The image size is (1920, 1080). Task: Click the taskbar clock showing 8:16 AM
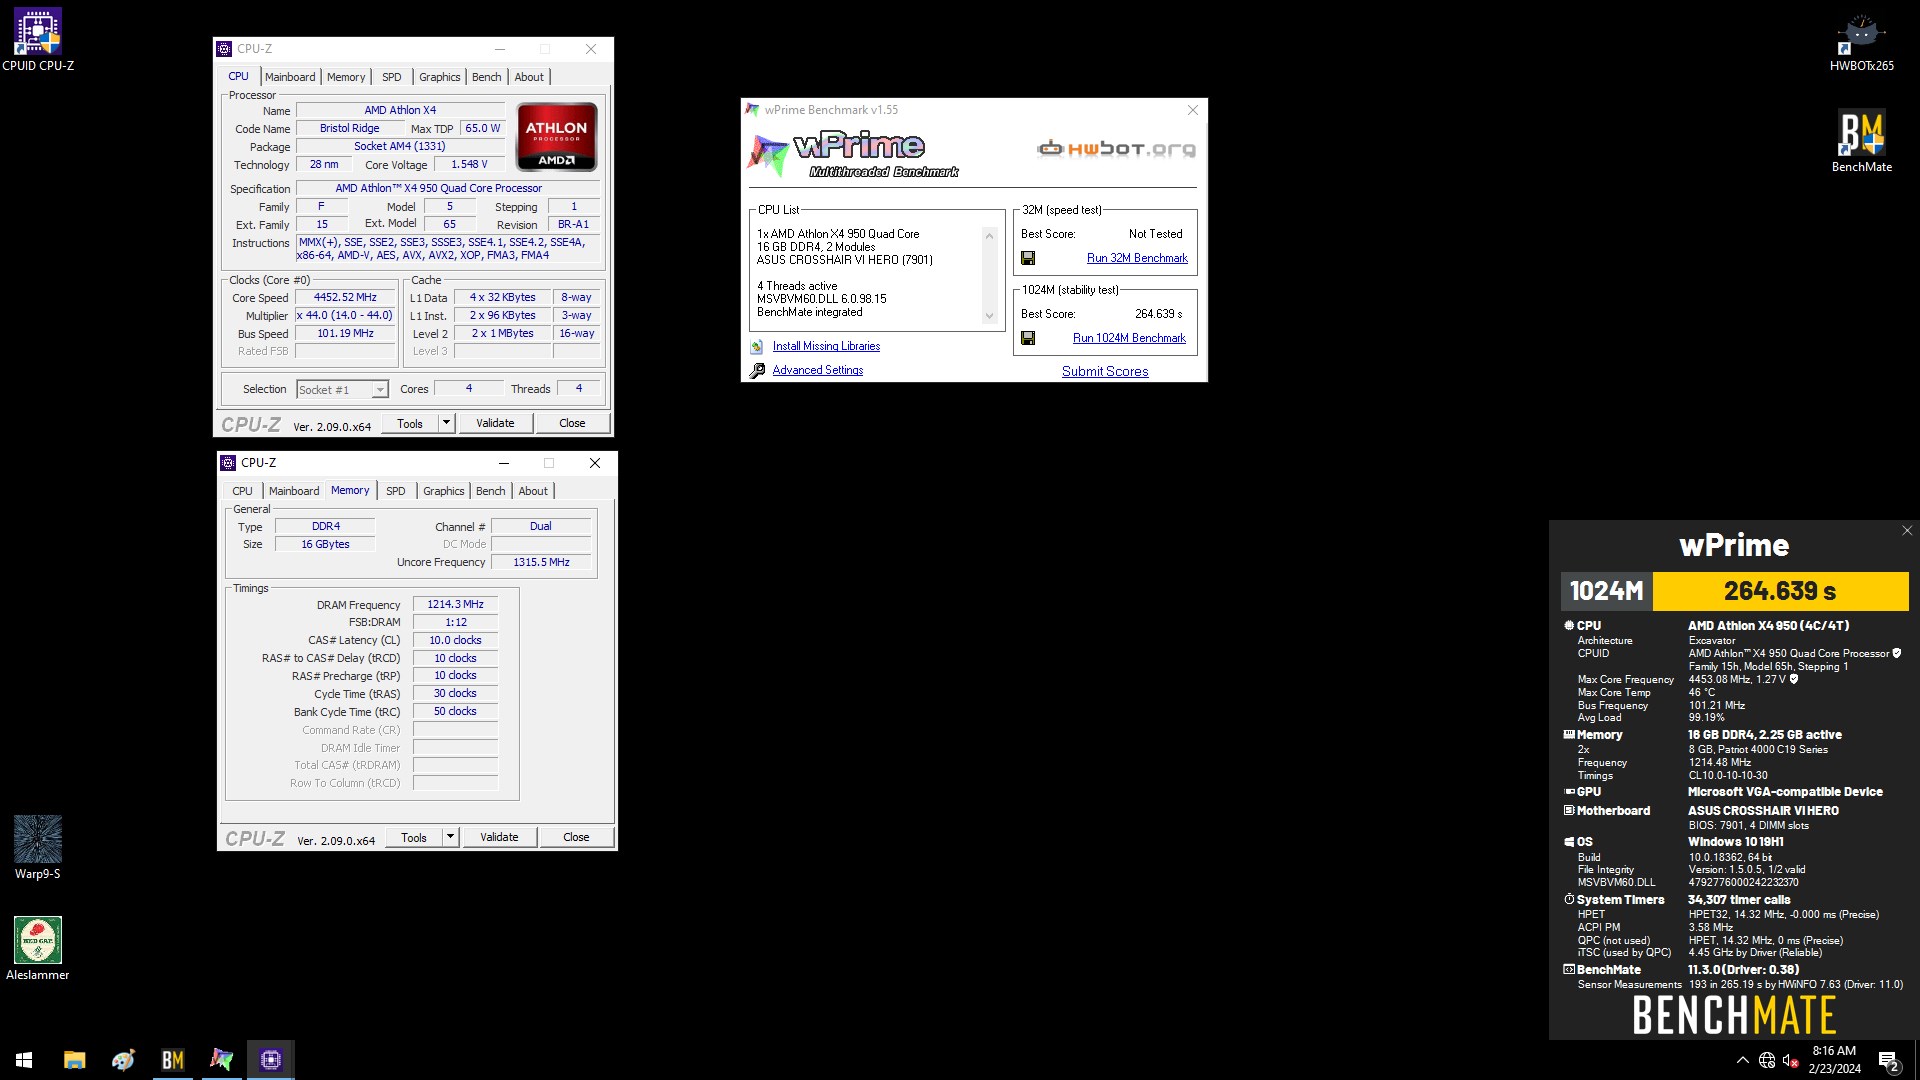(1834, 1060)
